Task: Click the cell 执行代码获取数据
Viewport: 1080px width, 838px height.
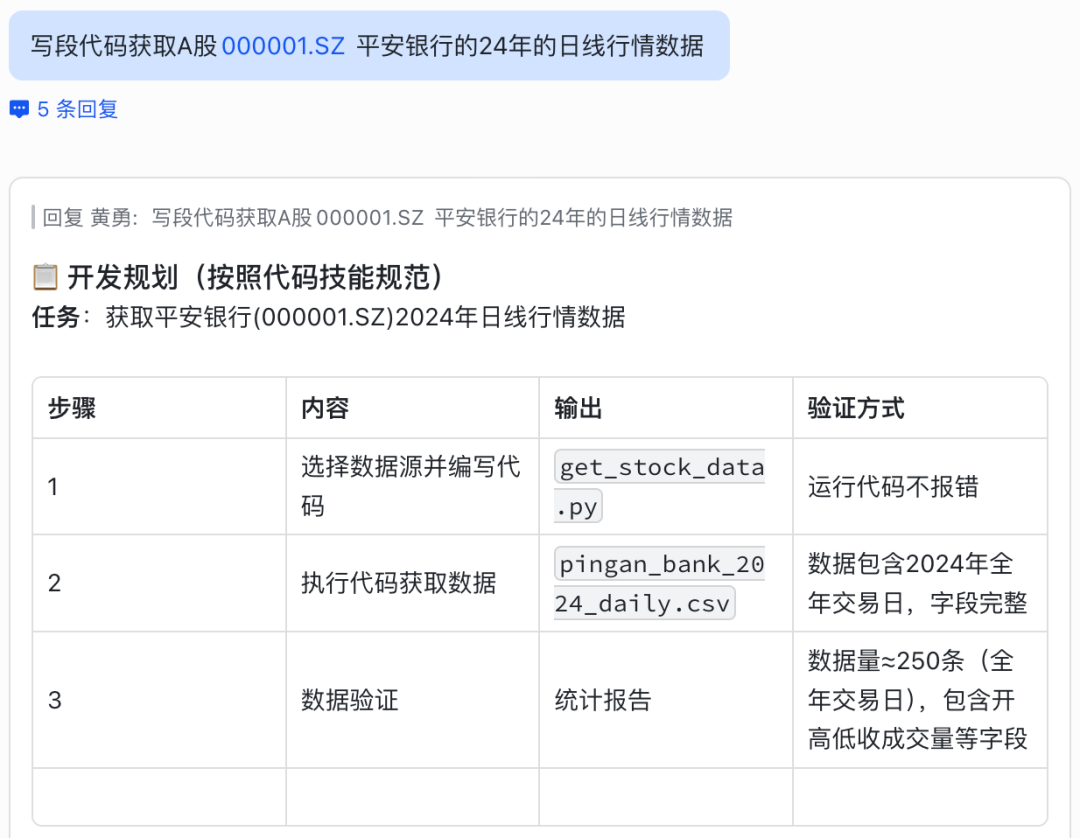Action: click(x=413, y=583)
